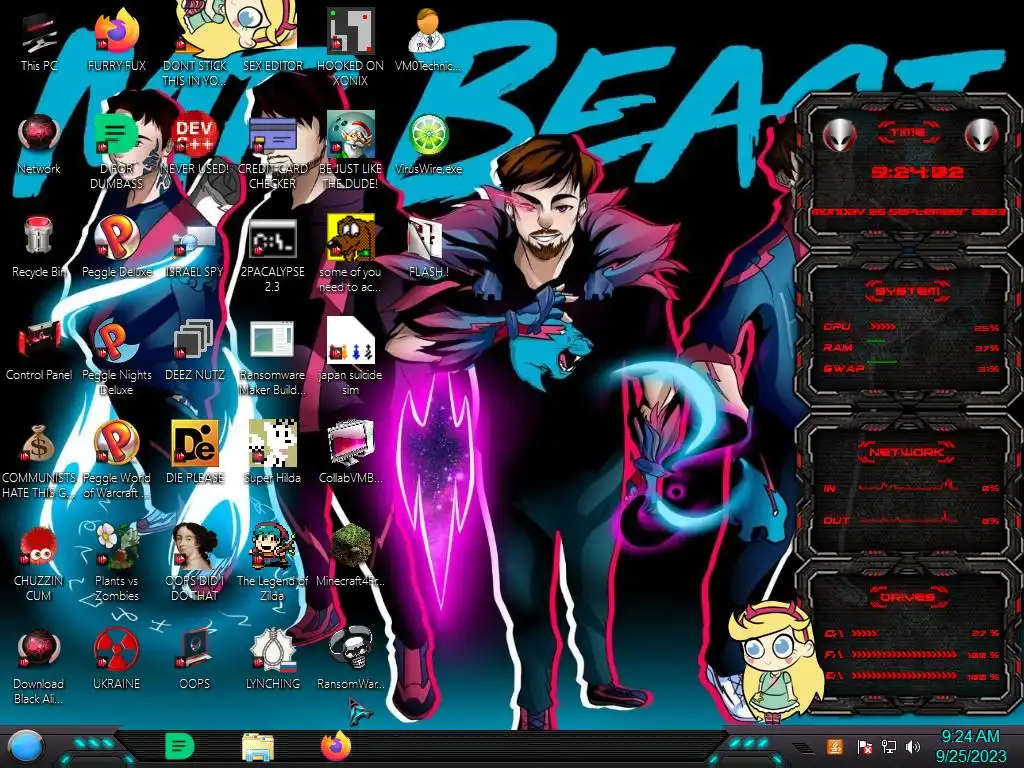Click the TIME widget header
The height and width of the screenshot is (768, 1024).
(908, 132)
